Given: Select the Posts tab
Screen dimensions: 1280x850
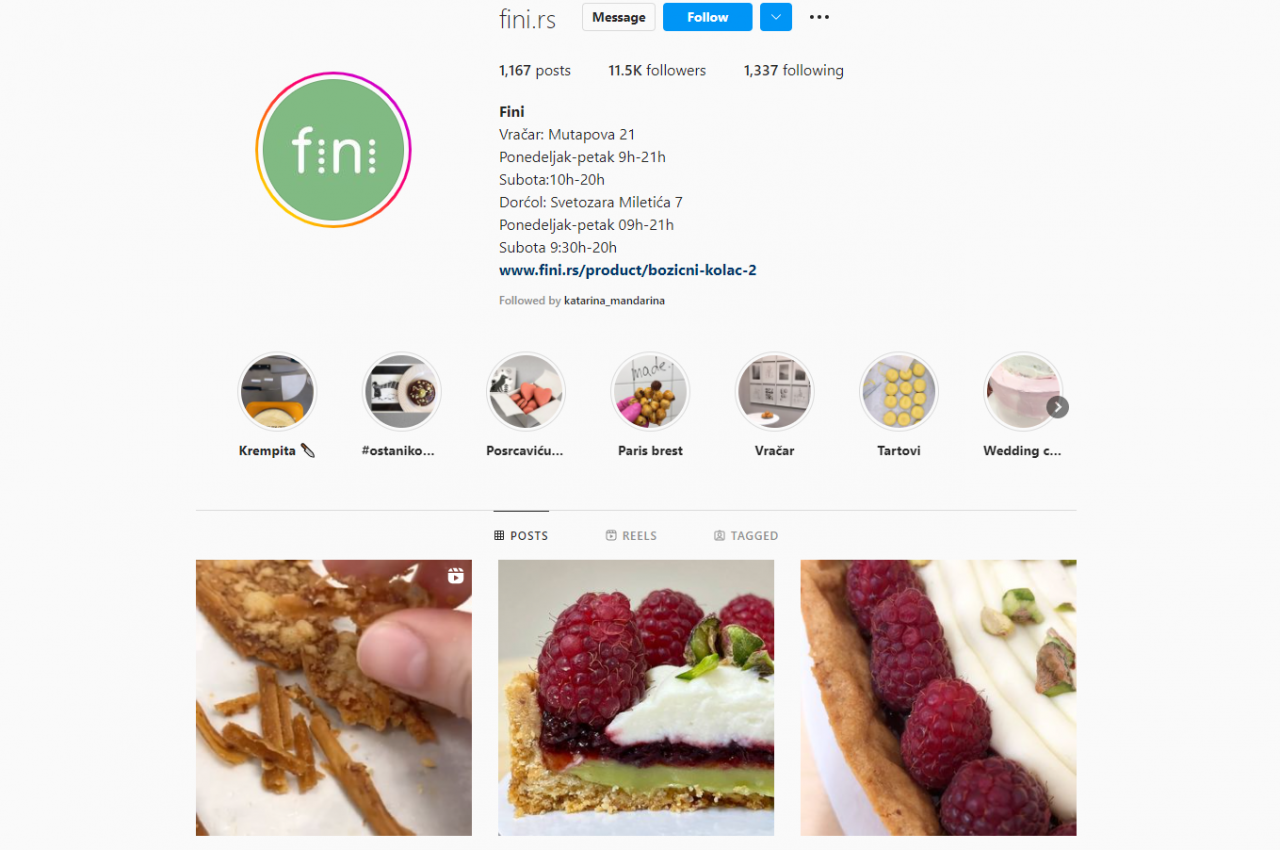Looking at the screenshot, I should coord(521,536).
